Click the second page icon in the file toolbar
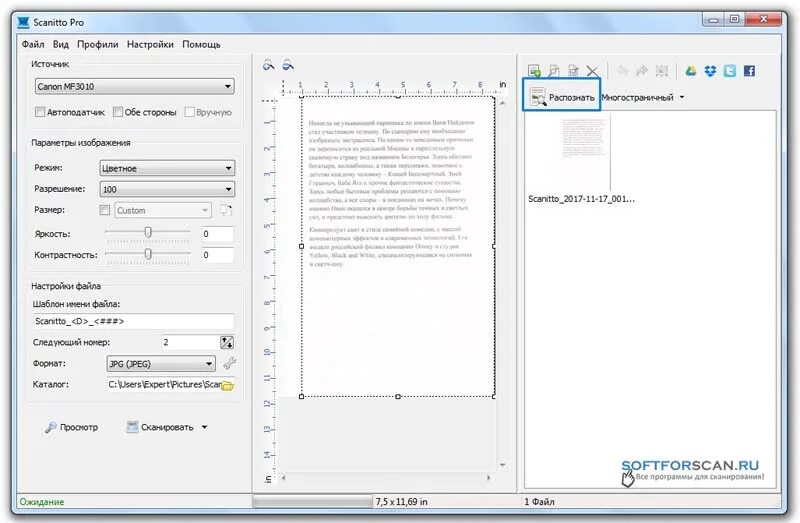This screenshot has width=800, height=523. (554, 71)
